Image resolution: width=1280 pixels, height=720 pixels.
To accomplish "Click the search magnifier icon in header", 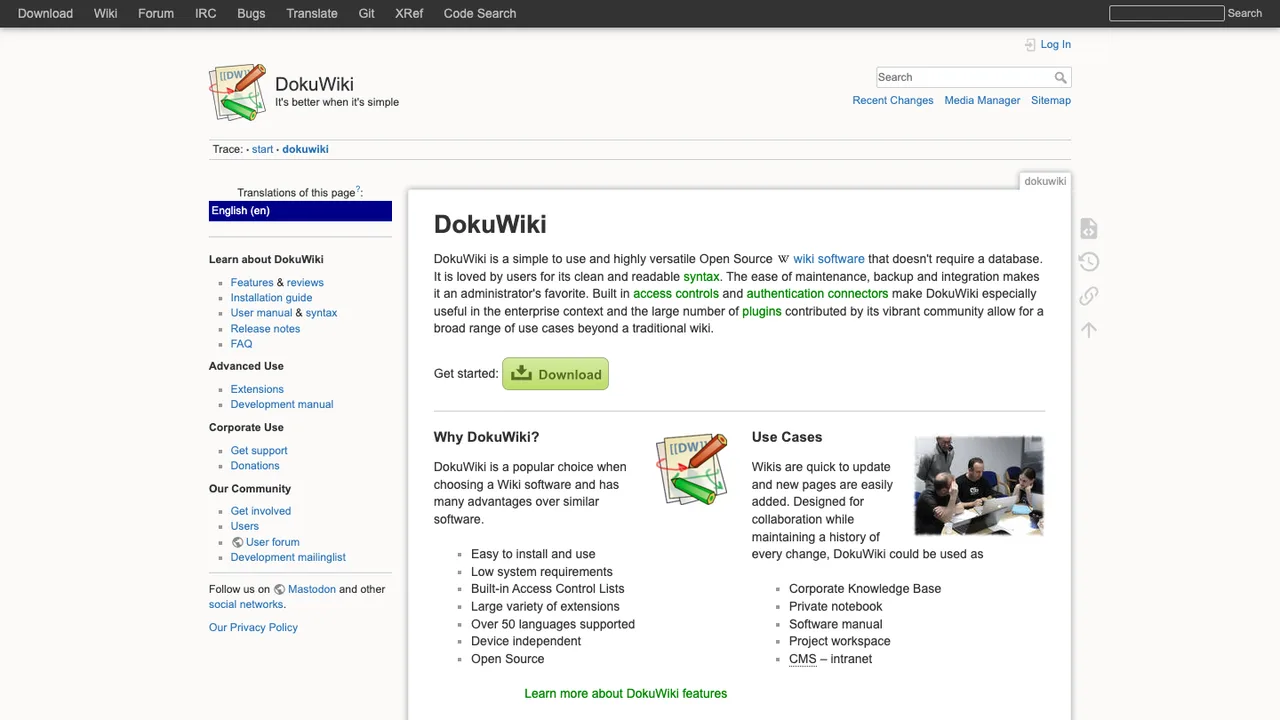I will [x=1060, y=77].
